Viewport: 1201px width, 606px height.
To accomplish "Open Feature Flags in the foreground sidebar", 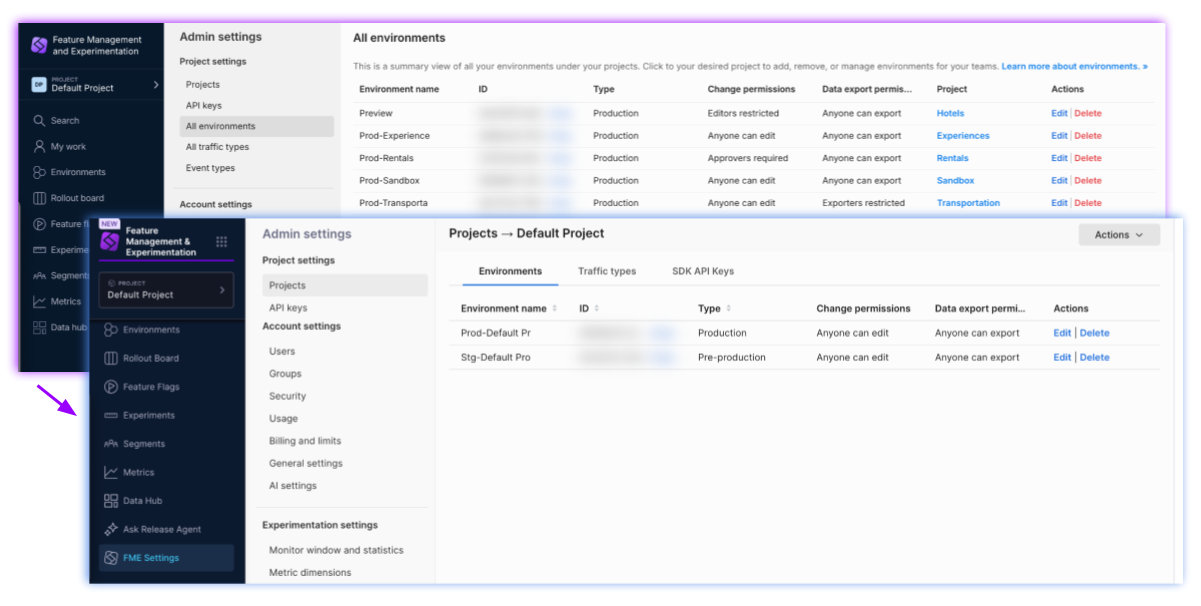I will point(151,387).
